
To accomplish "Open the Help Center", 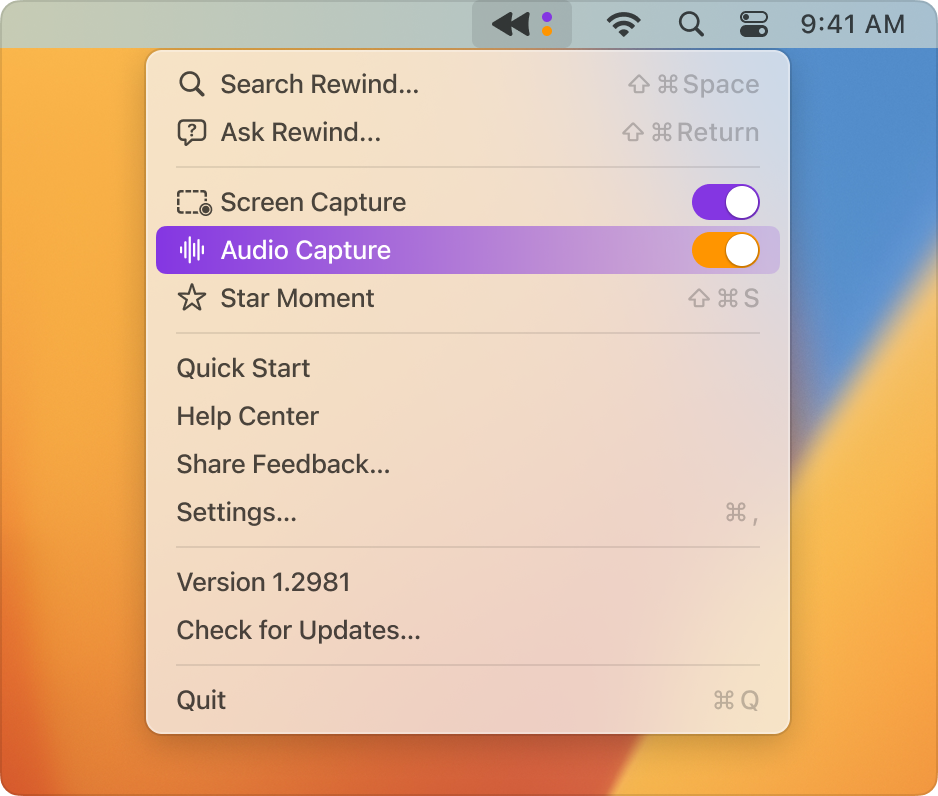I will (x=247, y=416).
